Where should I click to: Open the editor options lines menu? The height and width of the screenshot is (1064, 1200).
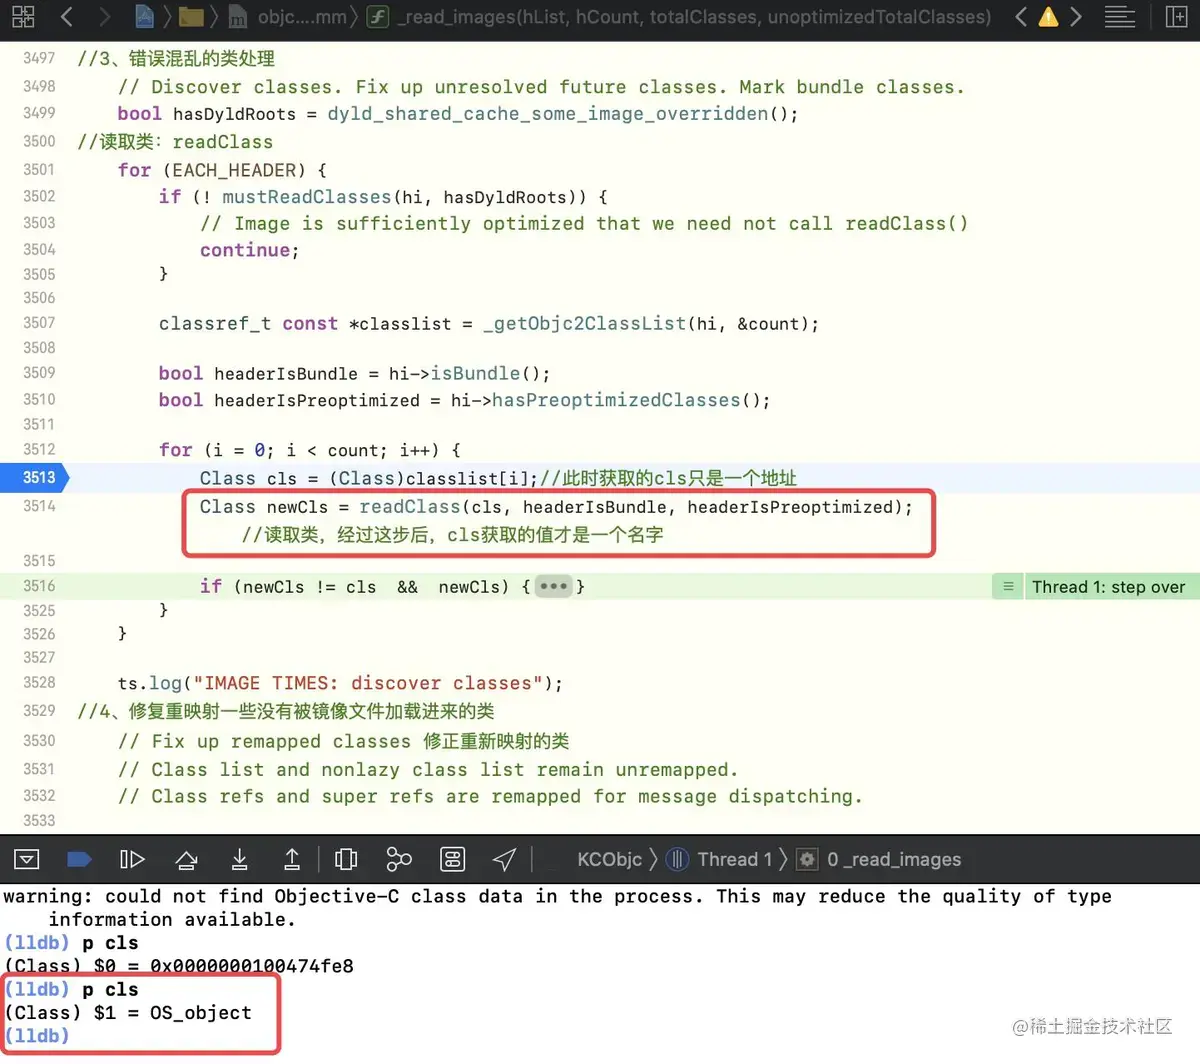(x=1120, y=16)
